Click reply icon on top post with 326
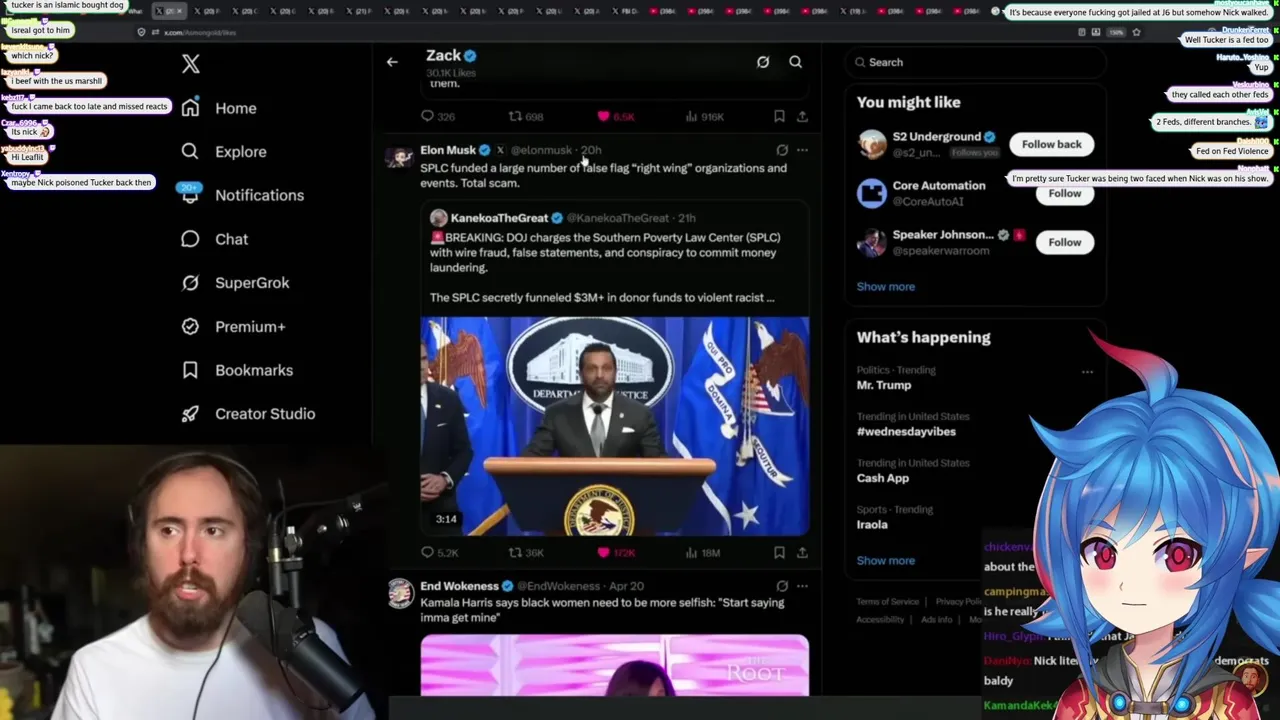Viewport: 1280px width, 720px height. pyautogui.click(x=428, y=116)
